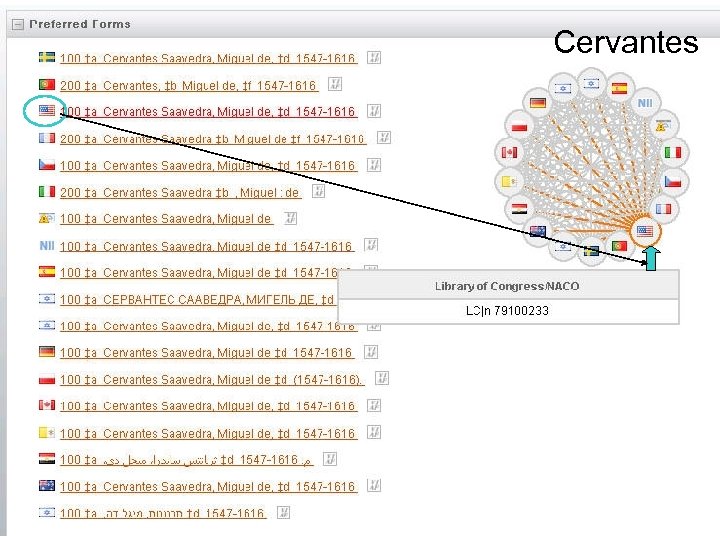The height and width of the screenshot is (540, 720).
Task: Click the Swedish flag in the Preferred Forms list
Action: tap(47, 57)
